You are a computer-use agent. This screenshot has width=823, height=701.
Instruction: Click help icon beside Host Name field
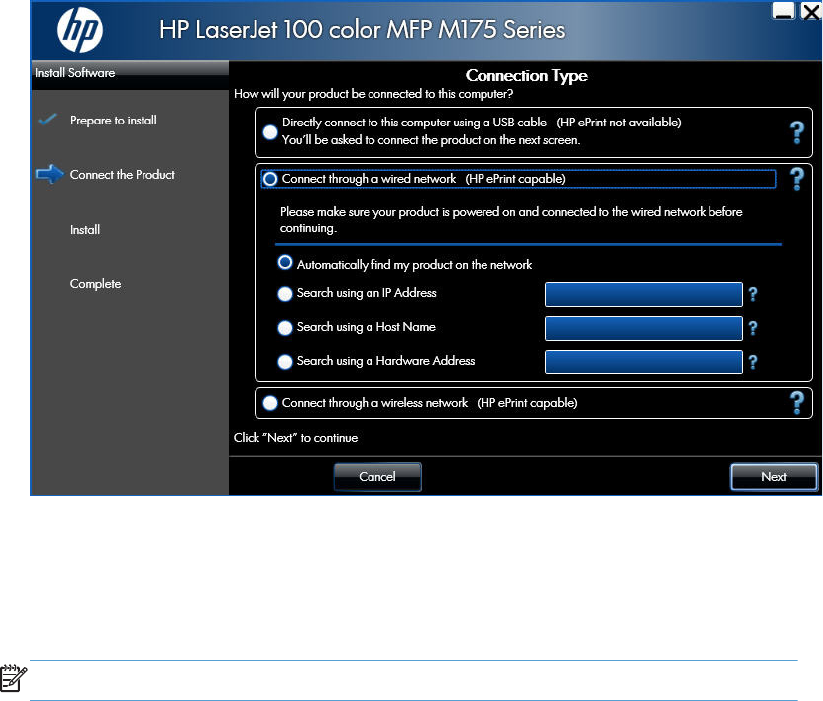pos(753,328)
